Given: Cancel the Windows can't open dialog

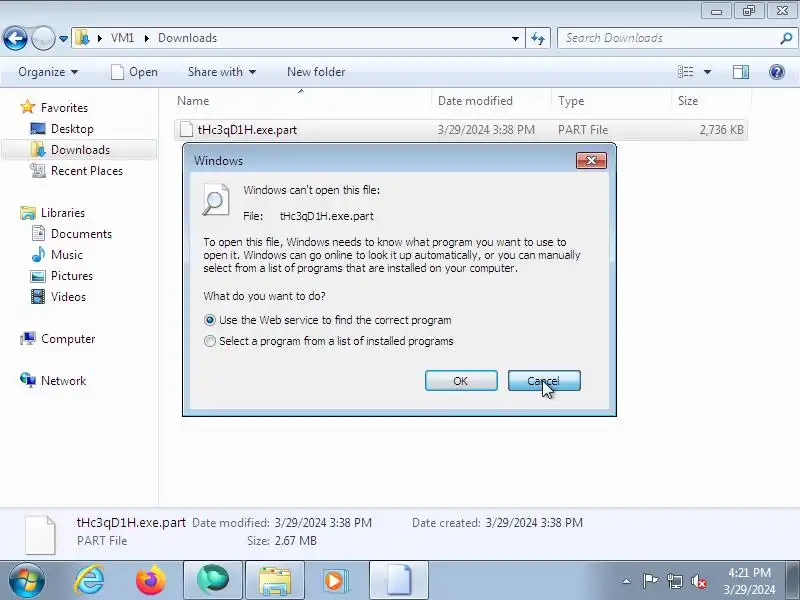Looking at the screenshot, I should (x=544, y=381).
